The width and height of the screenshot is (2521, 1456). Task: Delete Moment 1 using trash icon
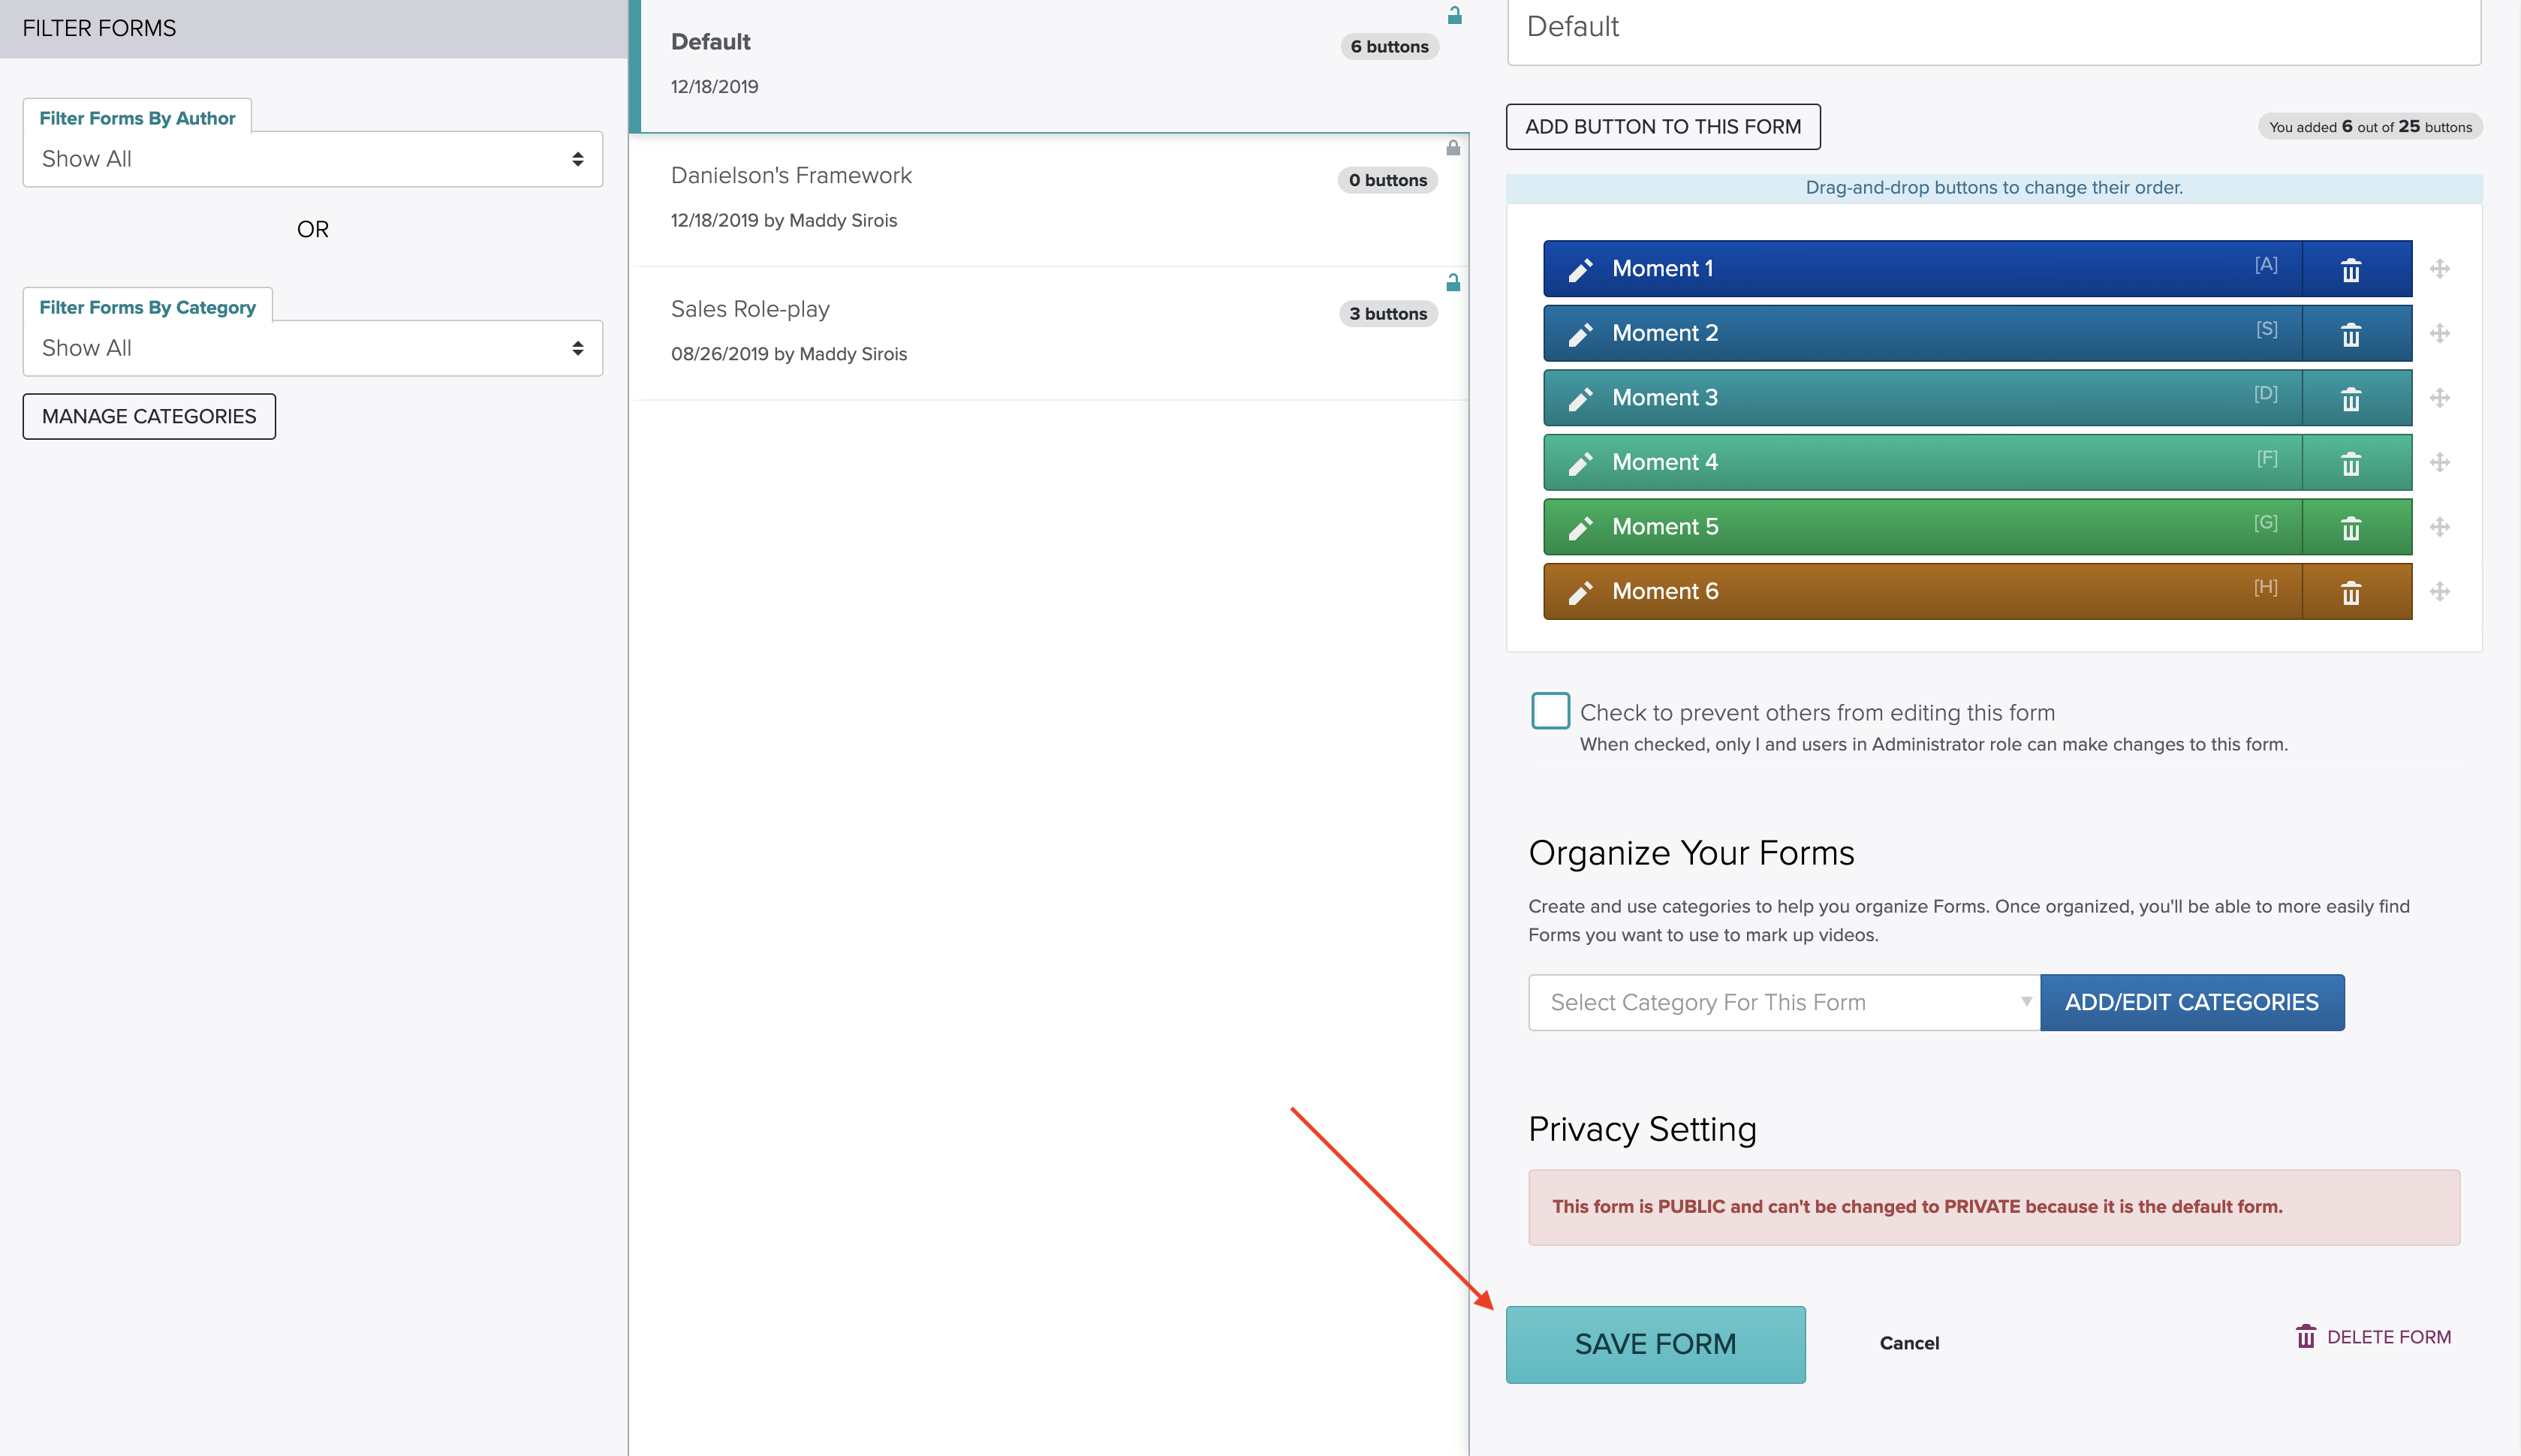click(2351, 270)
